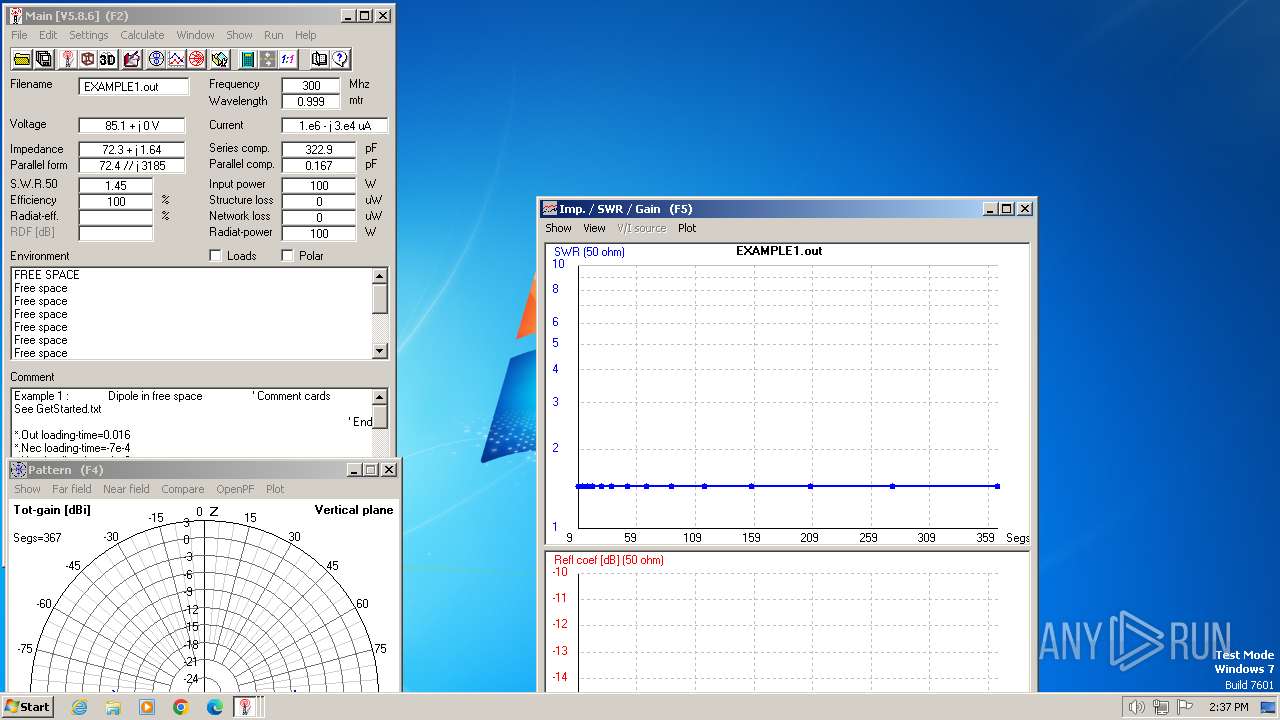Click the taskbar clock showing 2:37 PM
The image size is (1280, 720).
point(1228,707)
